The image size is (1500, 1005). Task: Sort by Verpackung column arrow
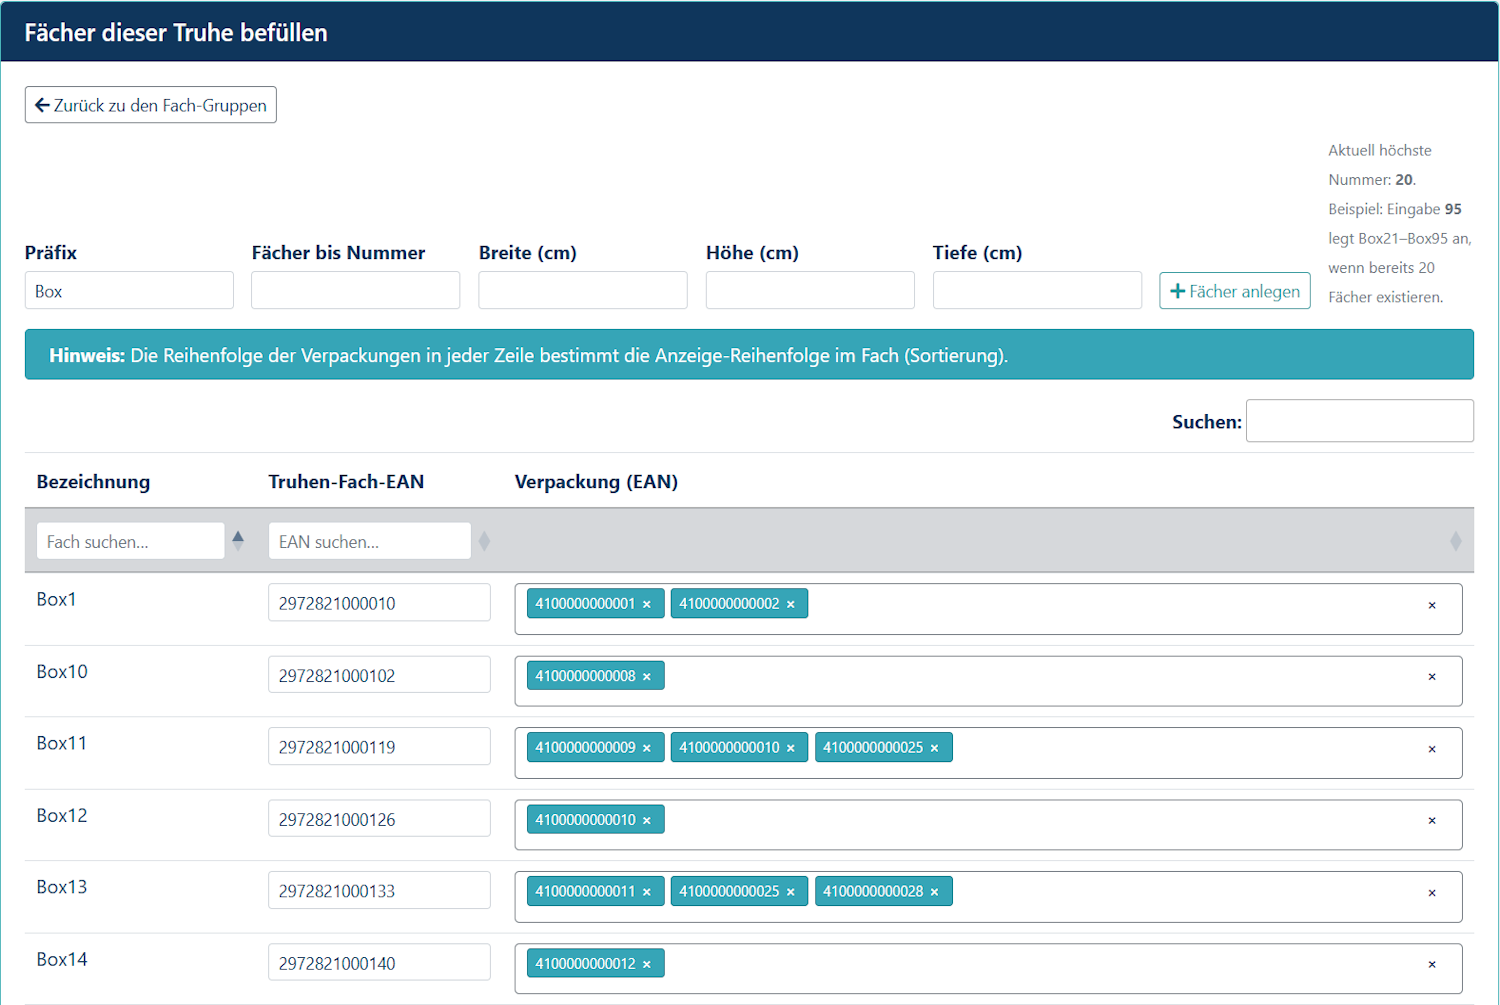tap(1455, 541)
